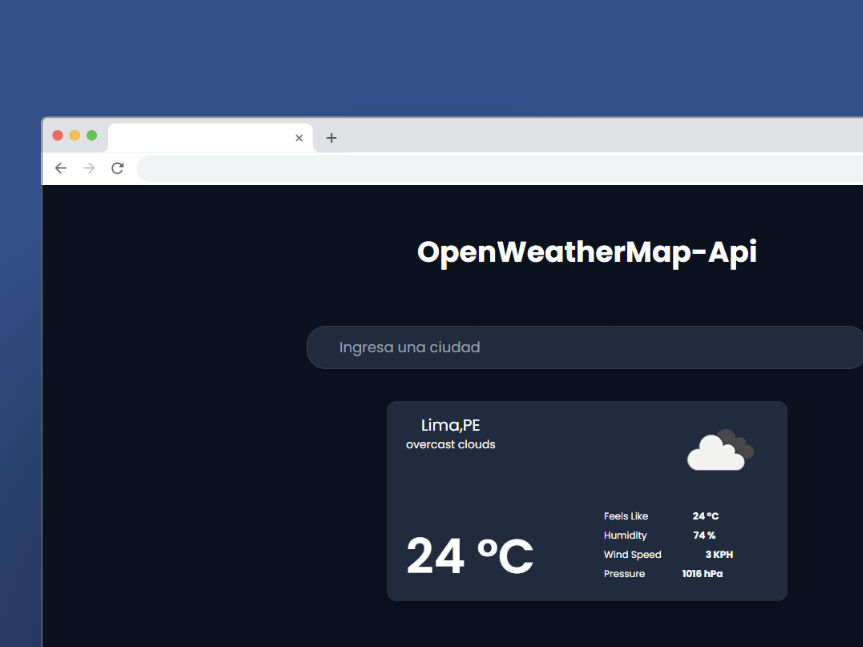Click the yellow minimize window button
863x647 pixels.
click(75, 135)
